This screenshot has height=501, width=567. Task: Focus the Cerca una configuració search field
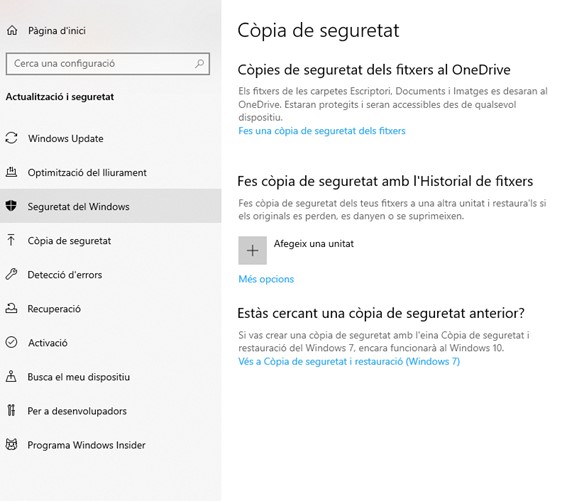108,64
